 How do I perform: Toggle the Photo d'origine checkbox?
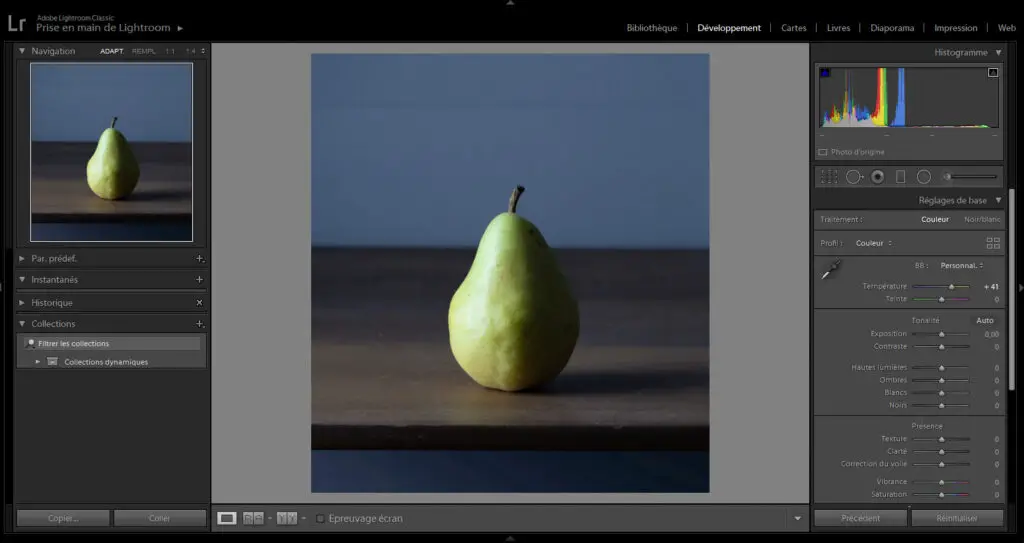(x=823, y=152)
